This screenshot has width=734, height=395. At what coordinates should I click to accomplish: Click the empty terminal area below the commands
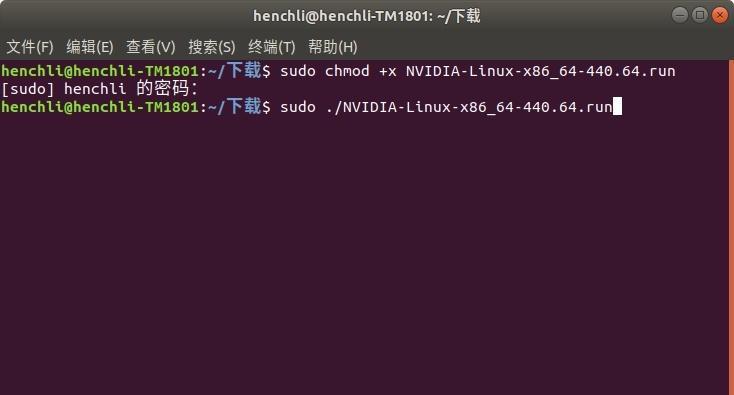[364, 255]
